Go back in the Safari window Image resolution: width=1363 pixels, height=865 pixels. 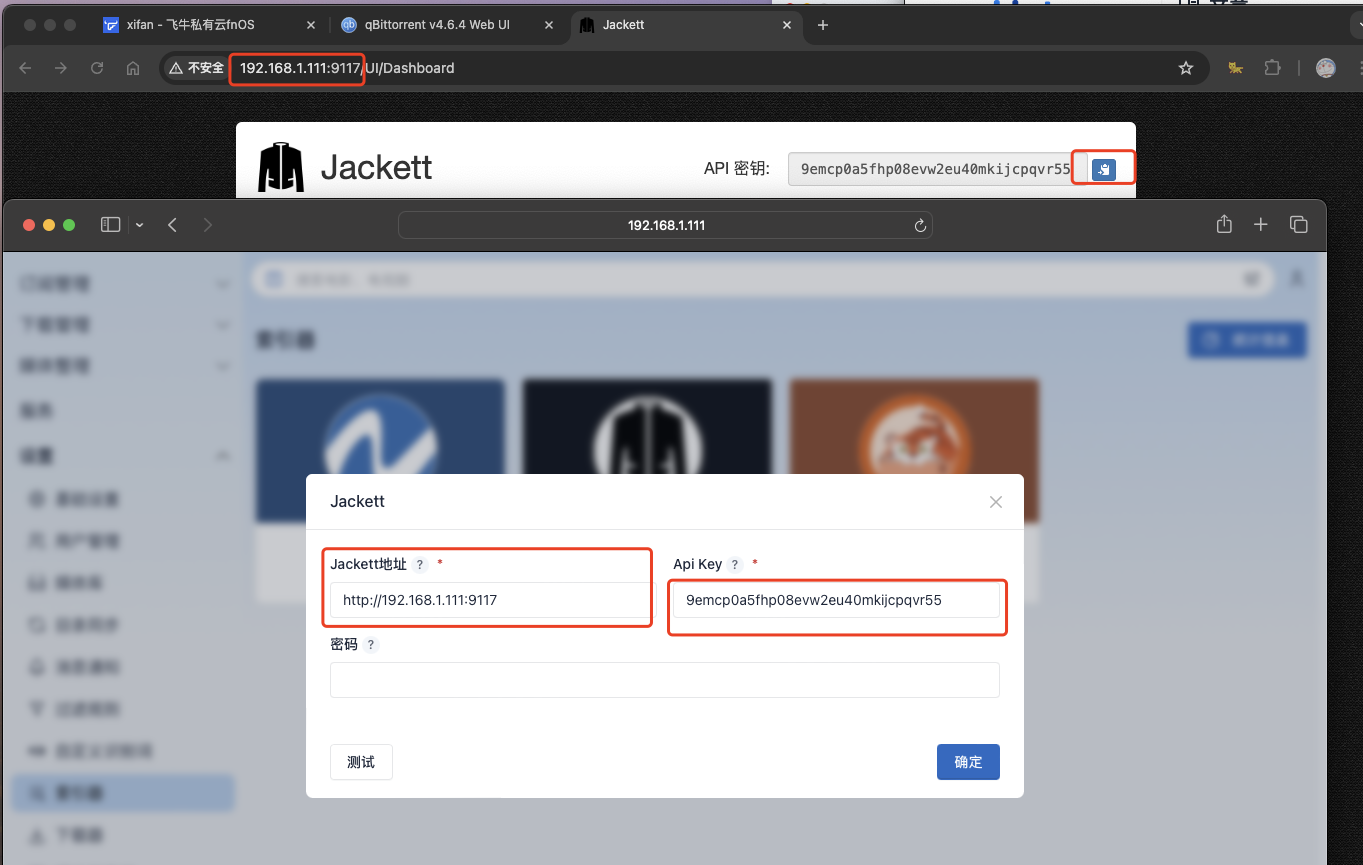(172, 225)
